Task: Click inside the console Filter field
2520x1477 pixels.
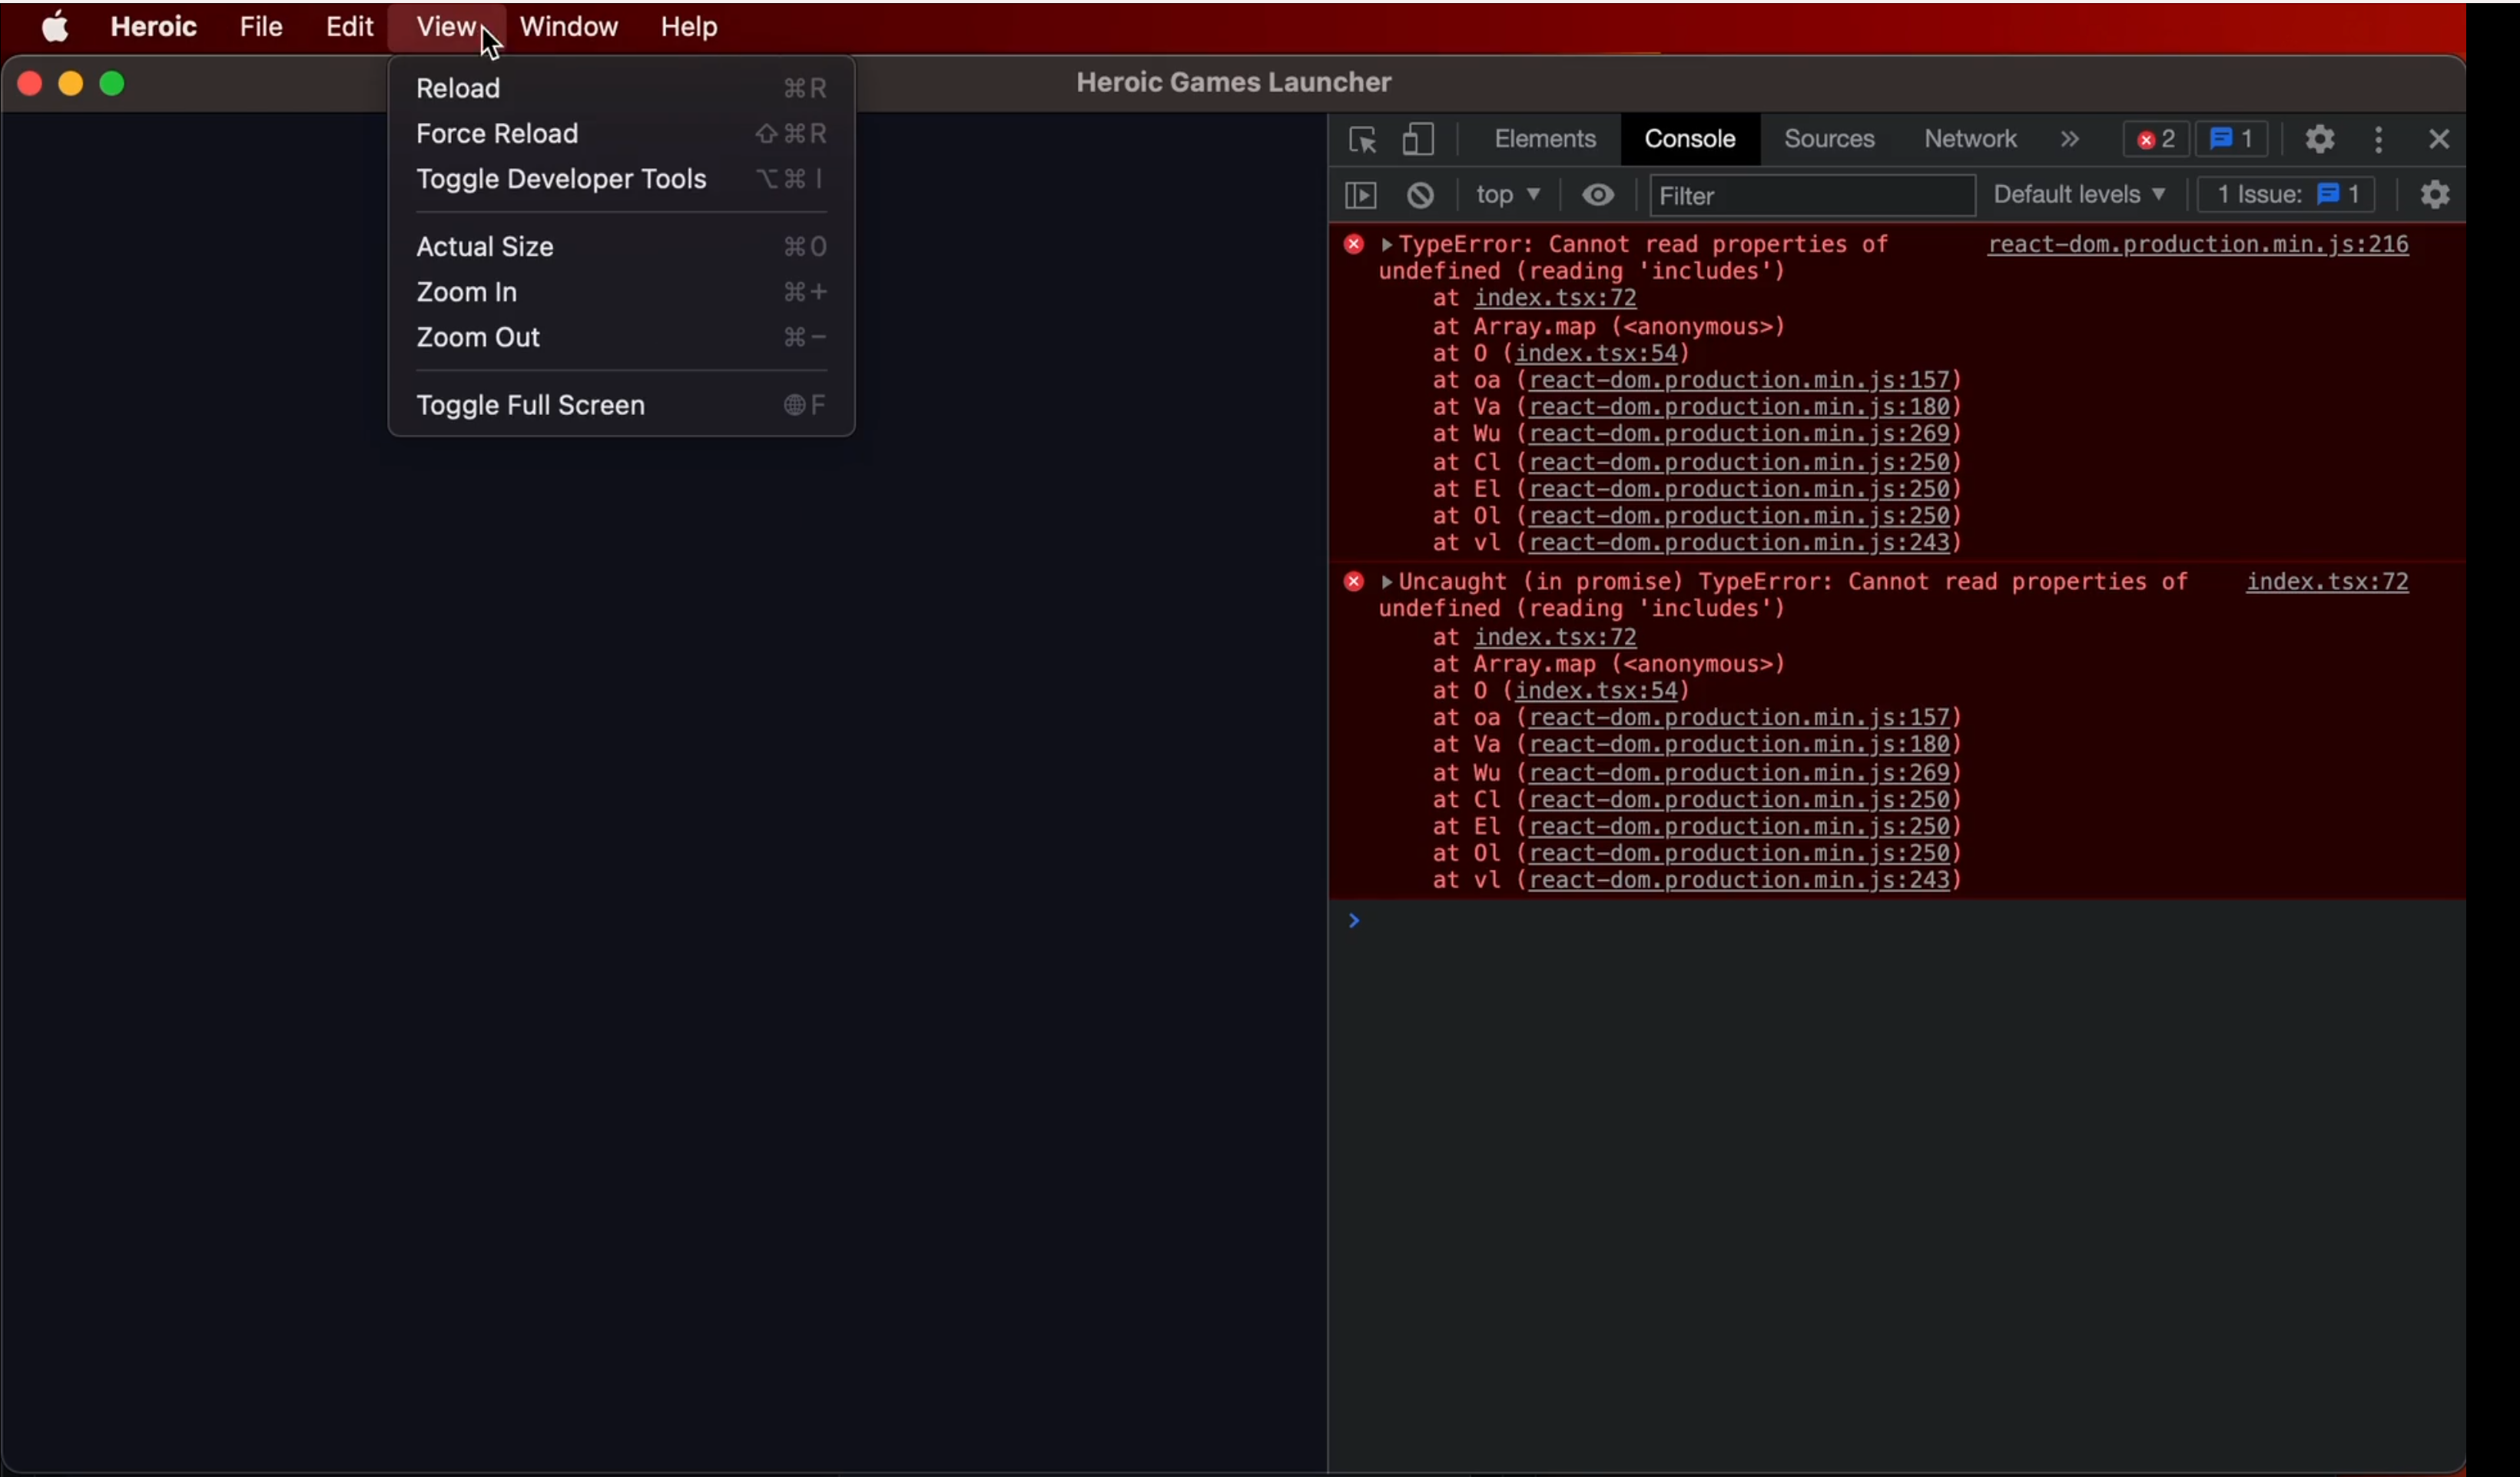Action: pos(1812,195)
